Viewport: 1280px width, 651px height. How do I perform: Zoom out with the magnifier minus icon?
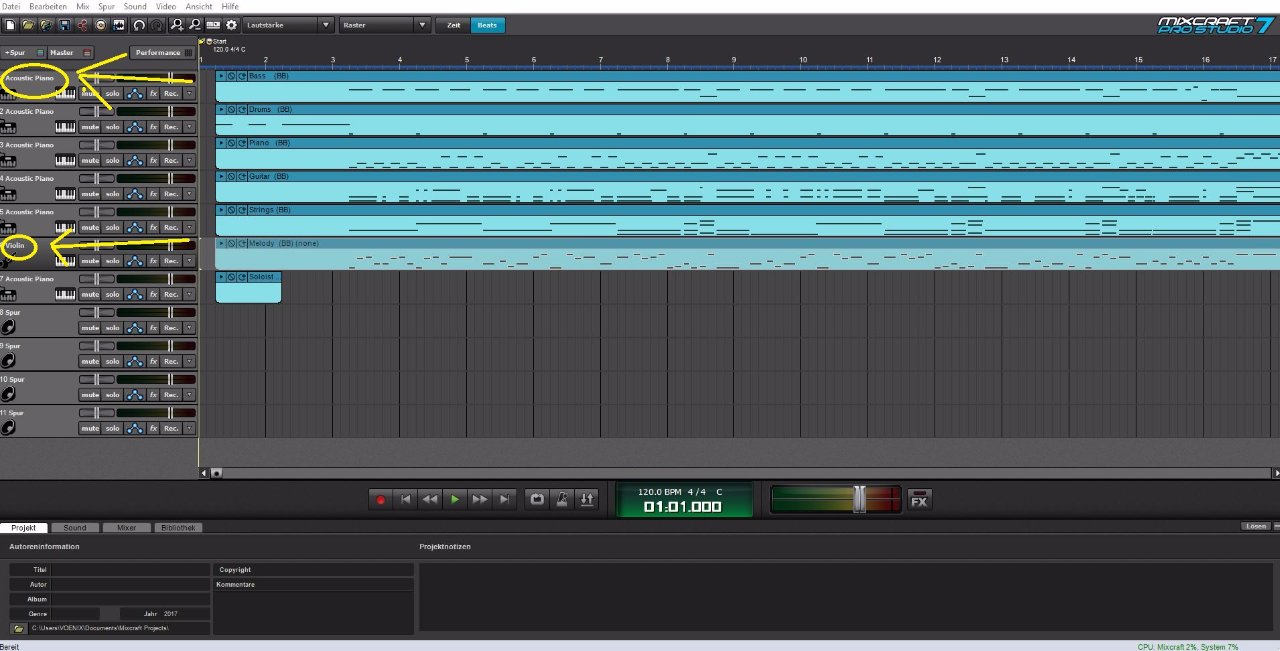coord(195,24)
